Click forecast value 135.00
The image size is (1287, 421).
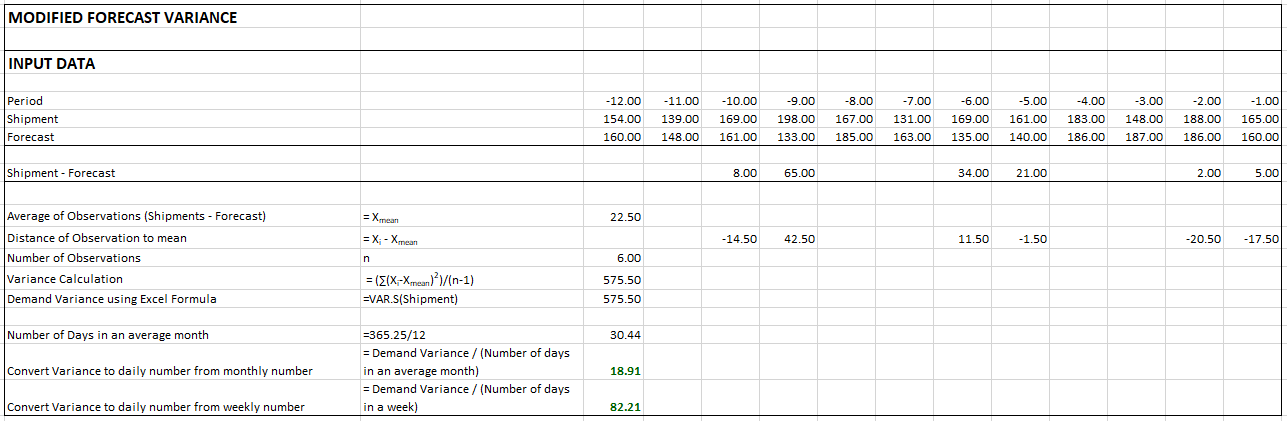pyautogui.click(x=971, y=137)
